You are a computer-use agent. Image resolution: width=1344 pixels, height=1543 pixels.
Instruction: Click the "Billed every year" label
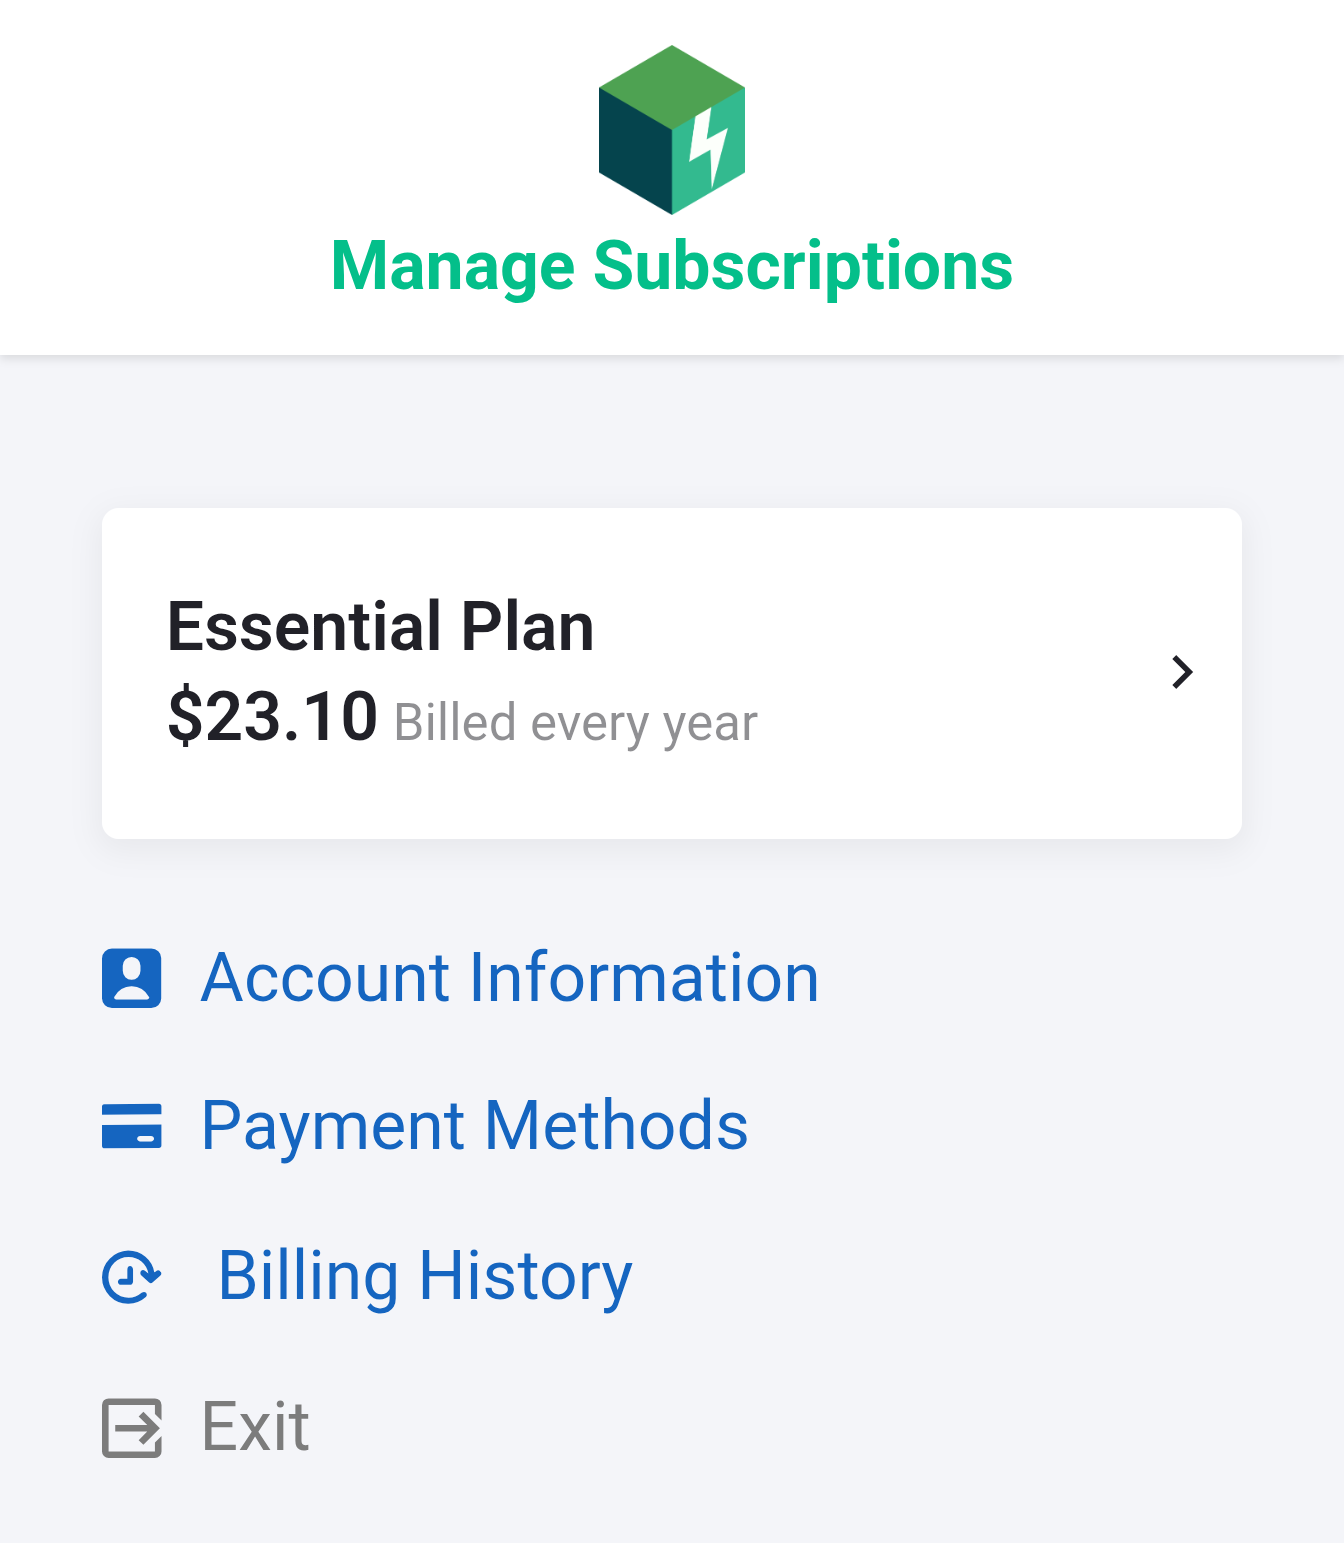point(576,722)
